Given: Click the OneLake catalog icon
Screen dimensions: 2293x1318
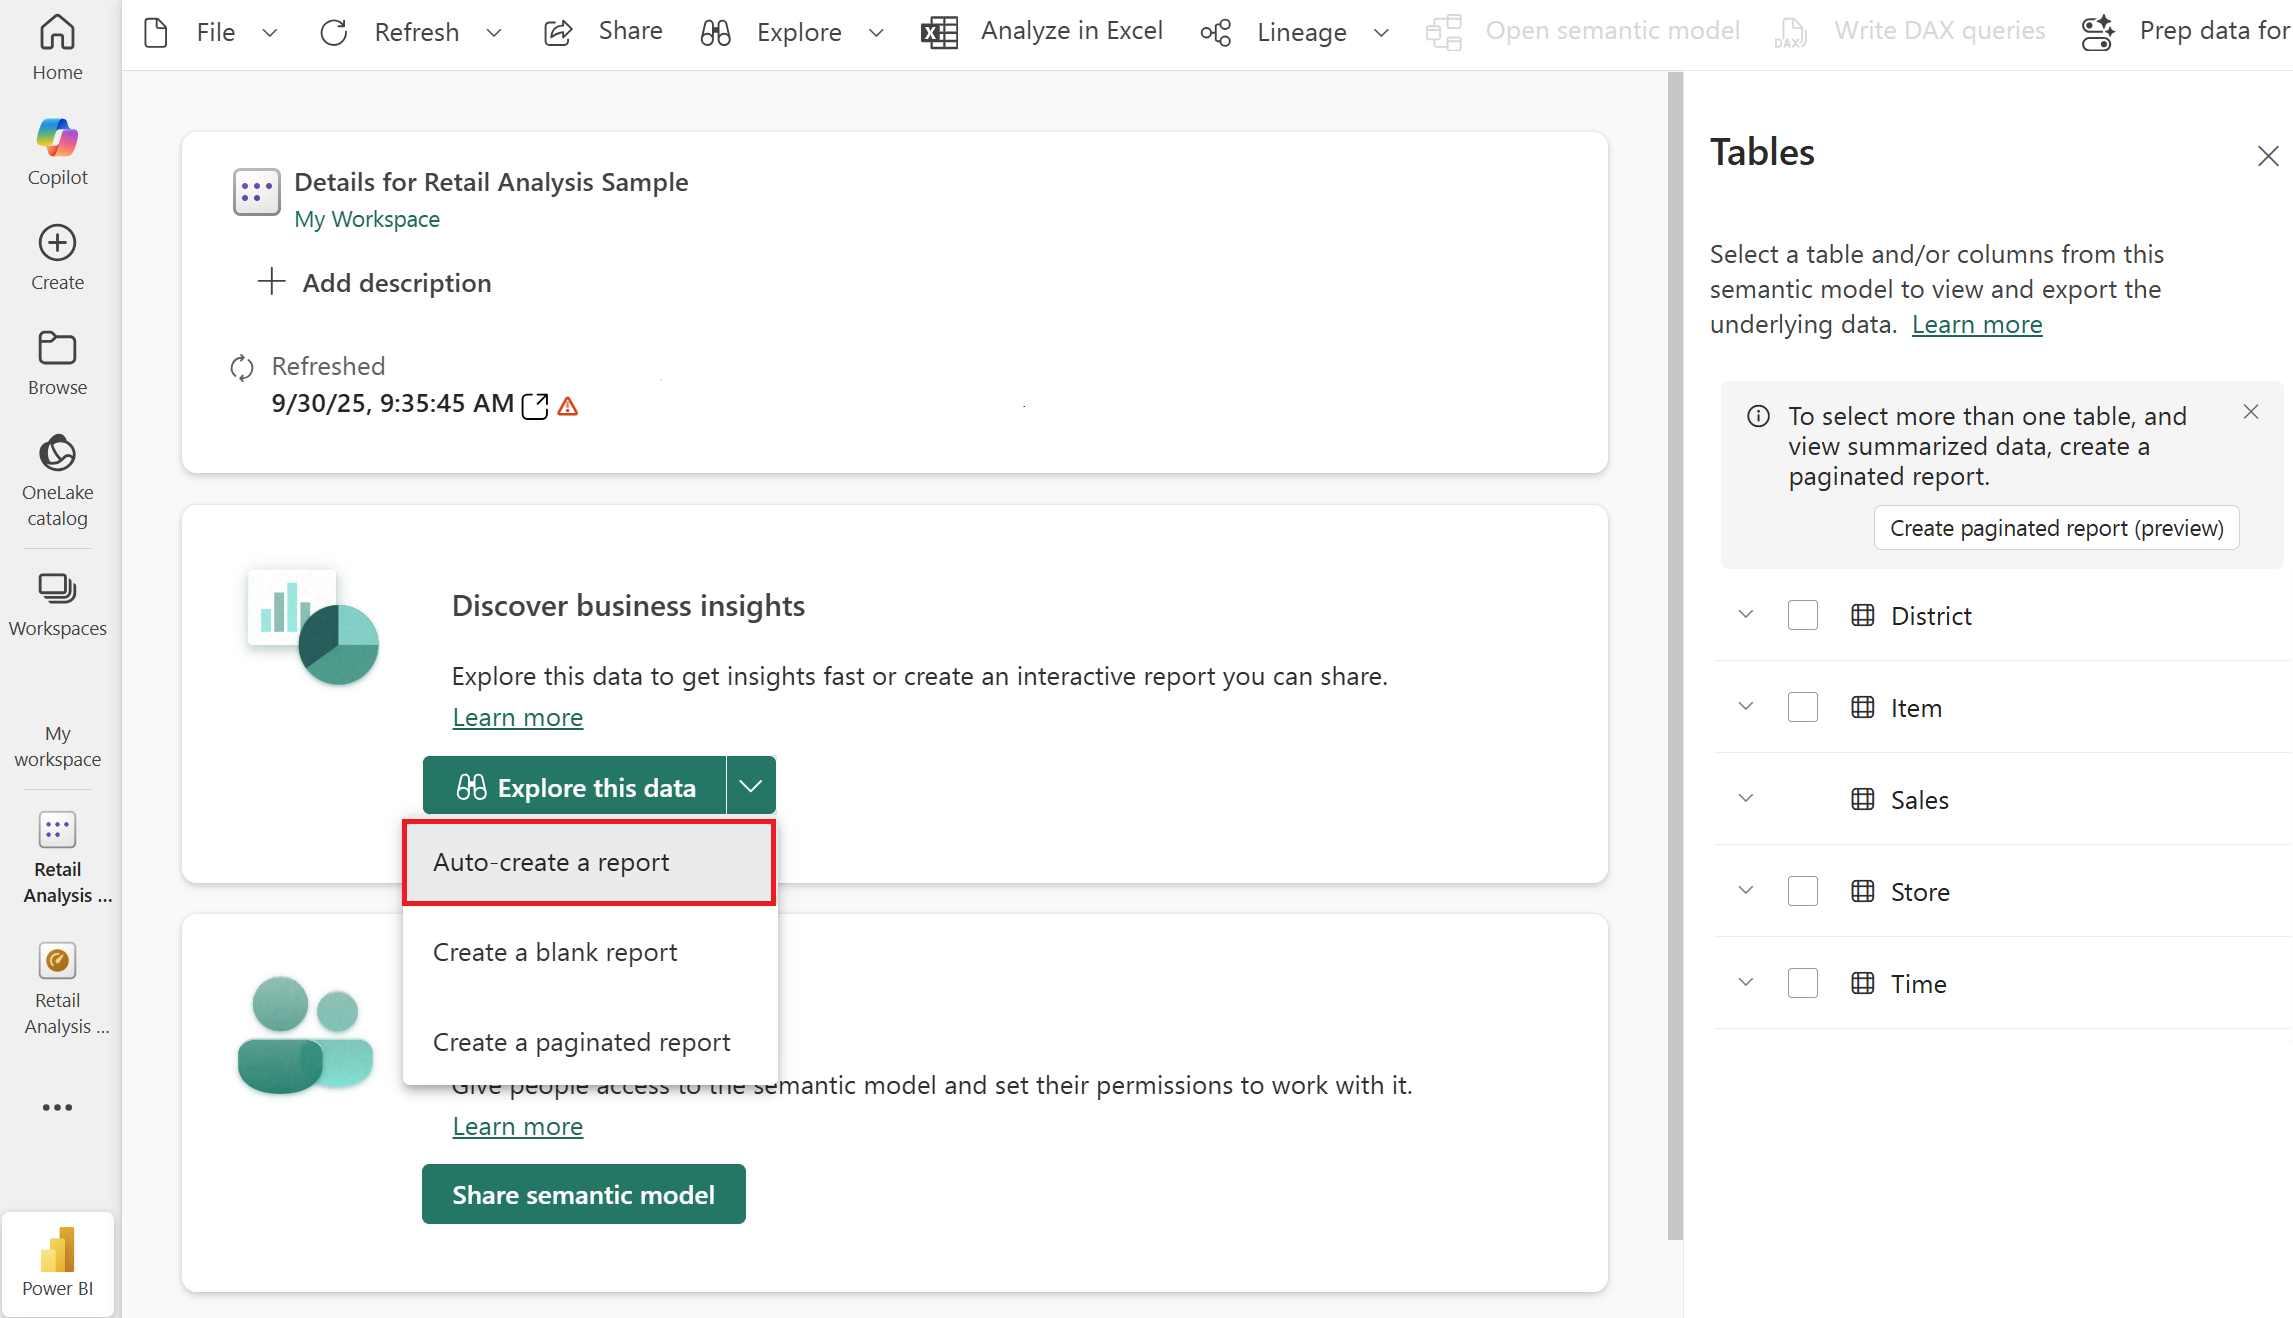Looking at the screenshot, I should (x=57, y=453).
